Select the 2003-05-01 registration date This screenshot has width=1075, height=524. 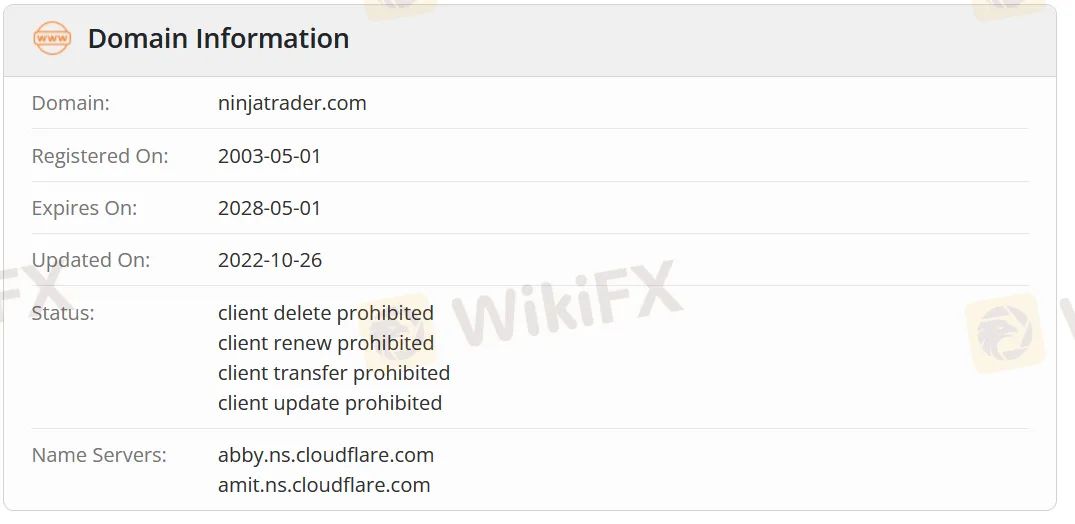pos(269,156)
